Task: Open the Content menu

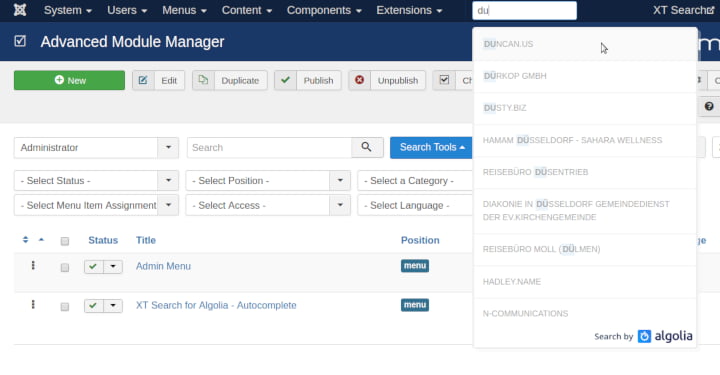Action: click(247, 10)
